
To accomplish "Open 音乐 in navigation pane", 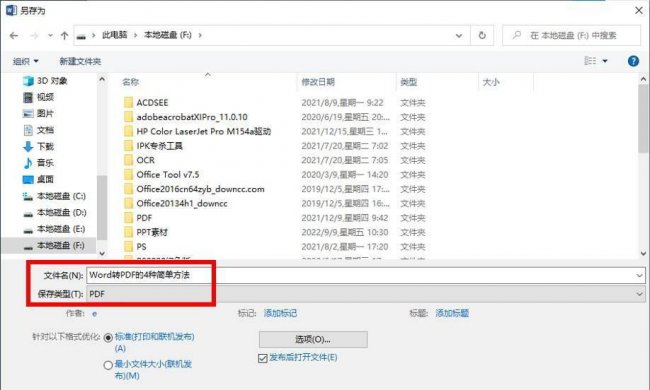I will point(39,163).
